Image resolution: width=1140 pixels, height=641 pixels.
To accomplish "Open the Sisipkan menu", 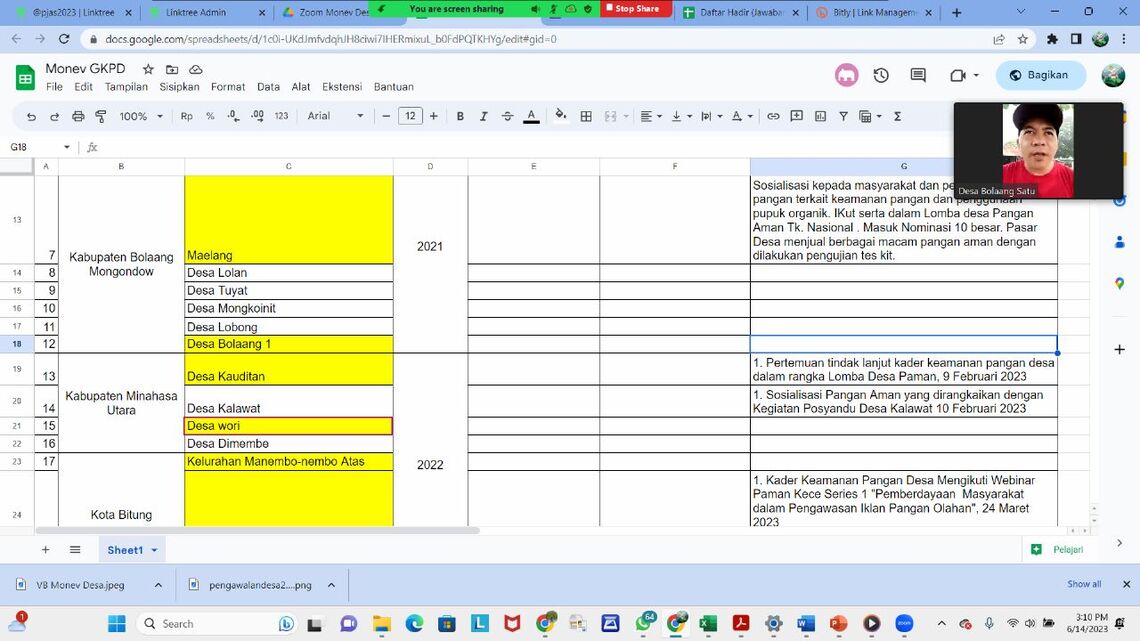I will 179,87.
